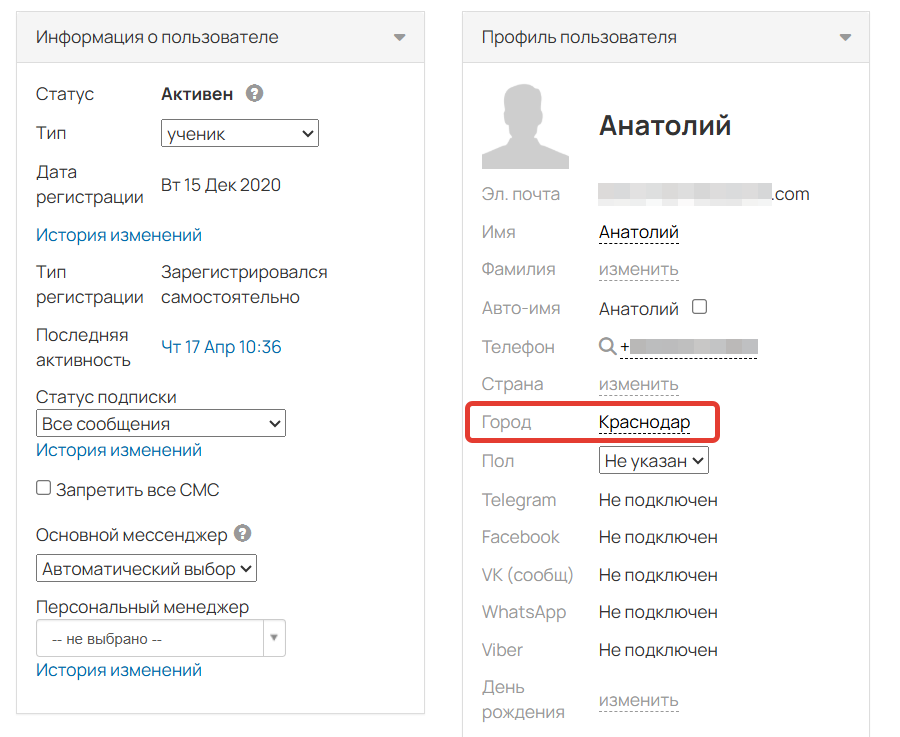
Task: Edit the Город value Краснодар
Action: (x=644, y=423)
